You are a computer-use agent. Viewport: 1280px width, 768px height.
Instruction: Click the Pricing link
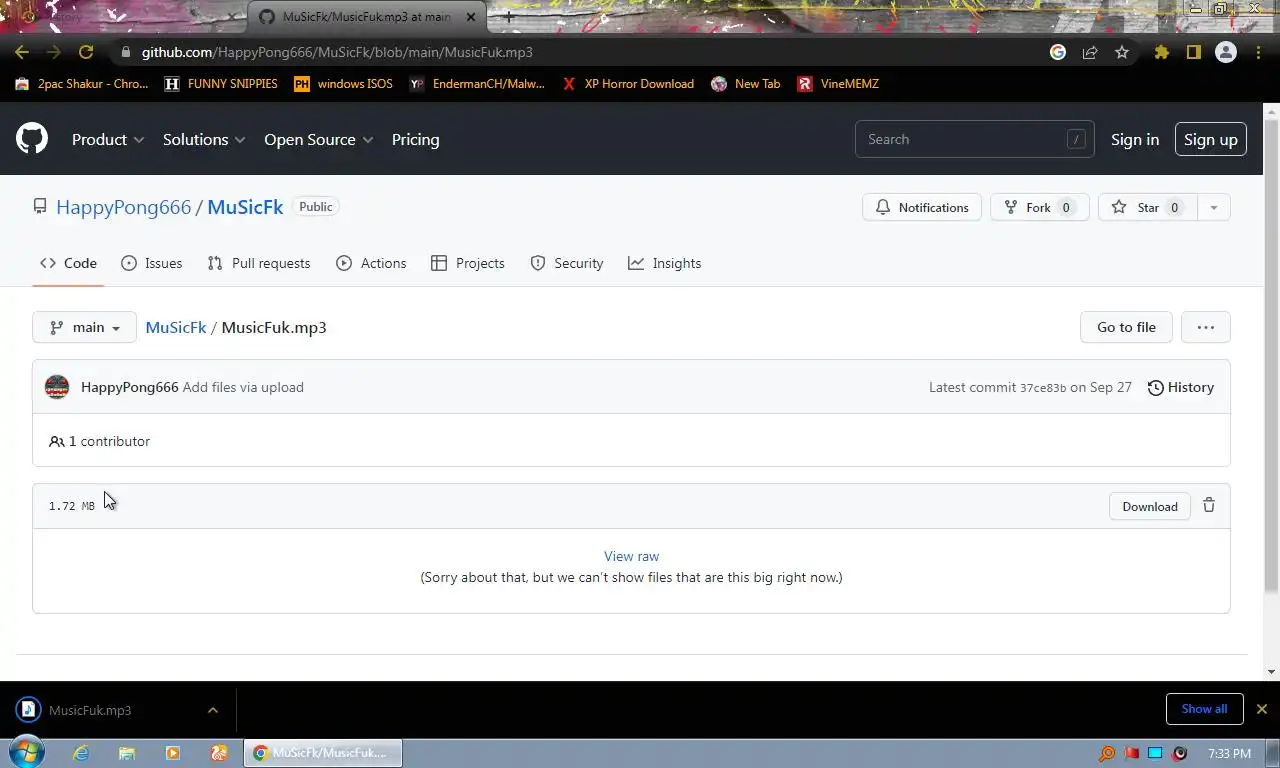tap(415, 140)
